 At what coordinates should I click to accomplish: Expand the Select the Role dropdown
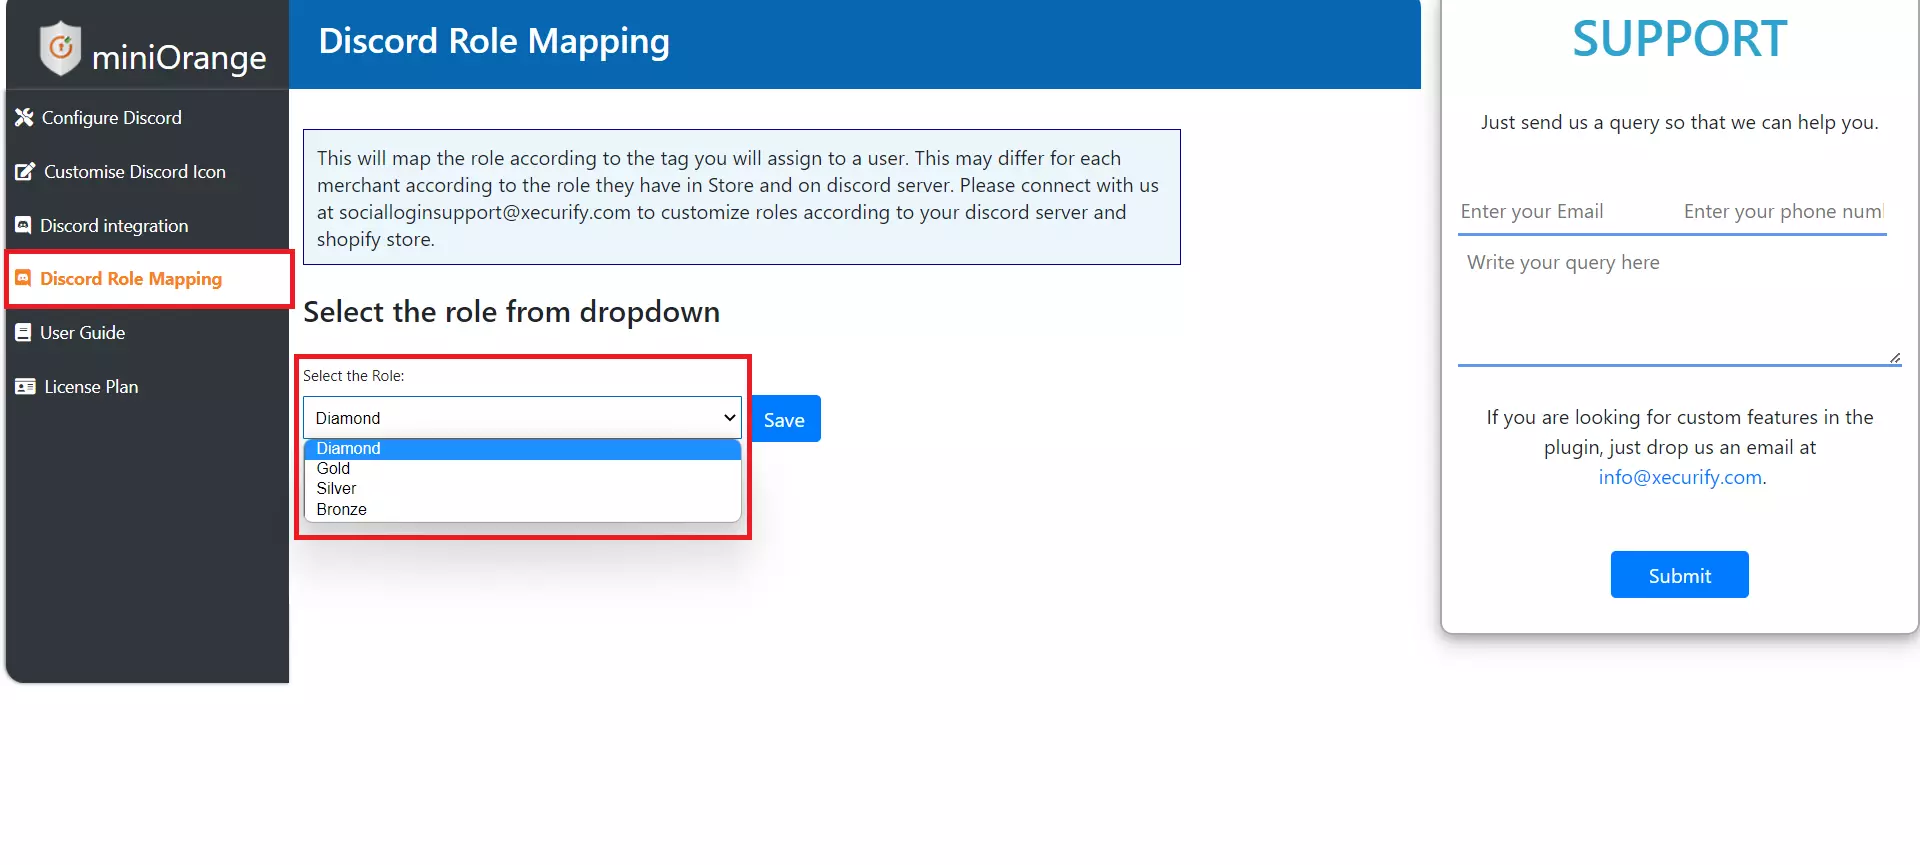point(522,417)
